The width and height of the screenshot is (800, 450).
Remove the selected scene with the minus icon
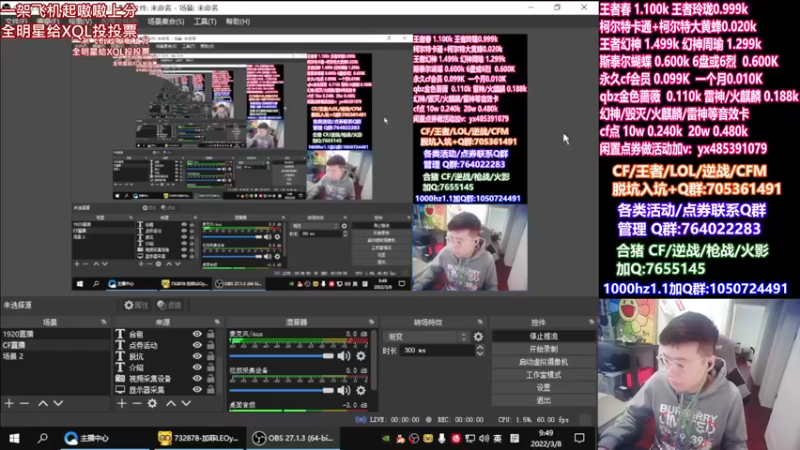tap(24, 403)
